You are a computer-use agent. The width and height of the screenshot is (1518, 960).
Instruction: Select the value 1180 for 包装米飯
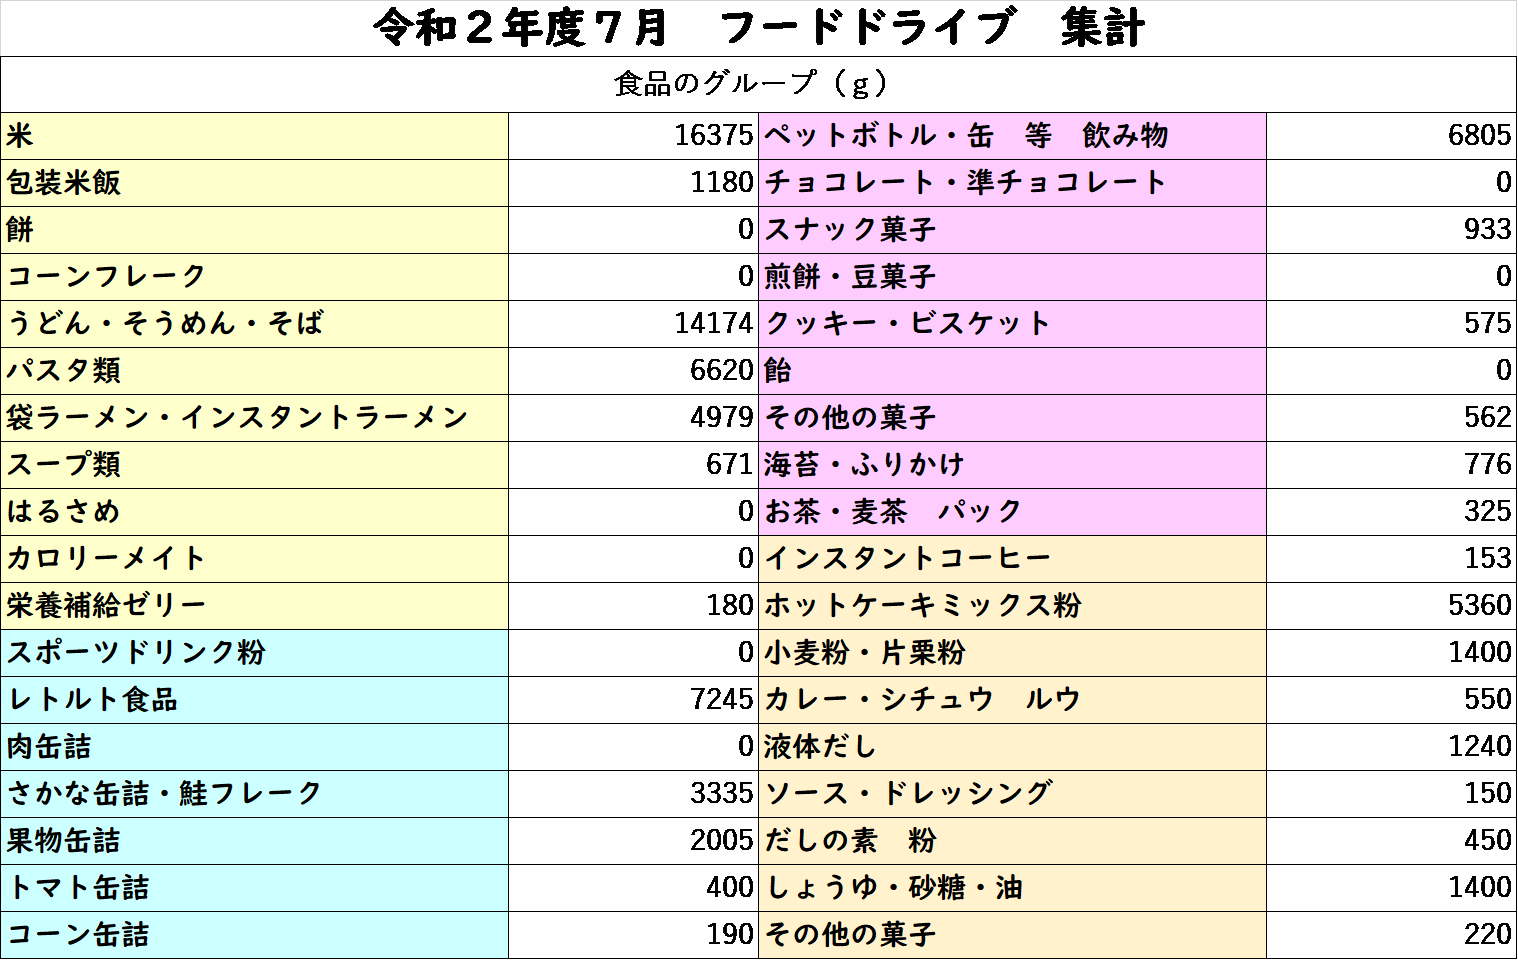click(633, 183)
